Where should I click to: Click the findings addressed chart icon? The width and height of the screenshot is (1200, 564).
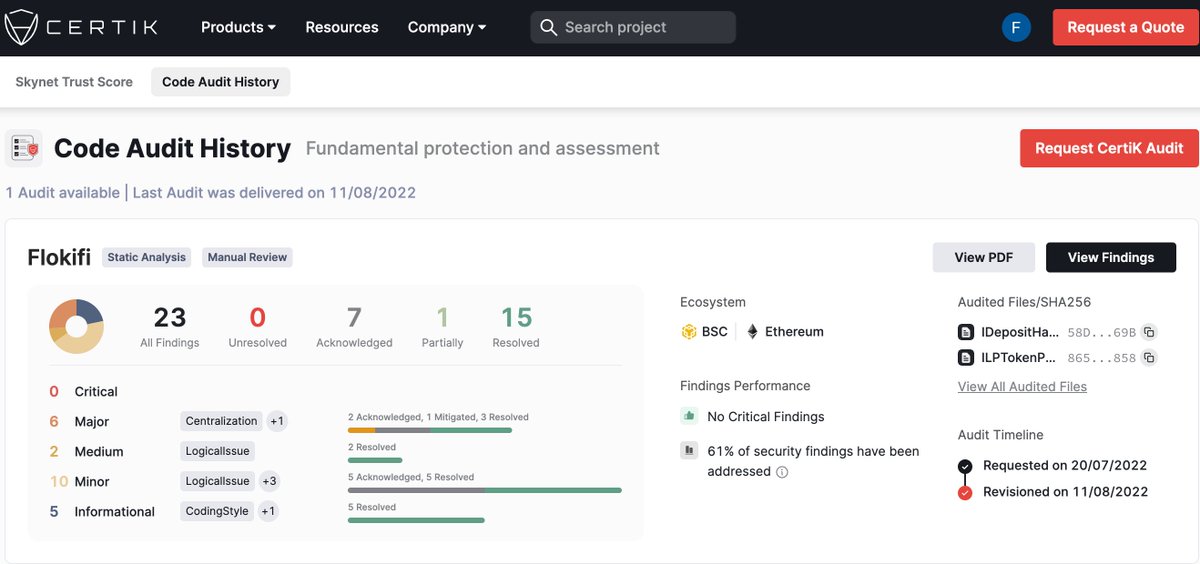(x=688, y=450)
